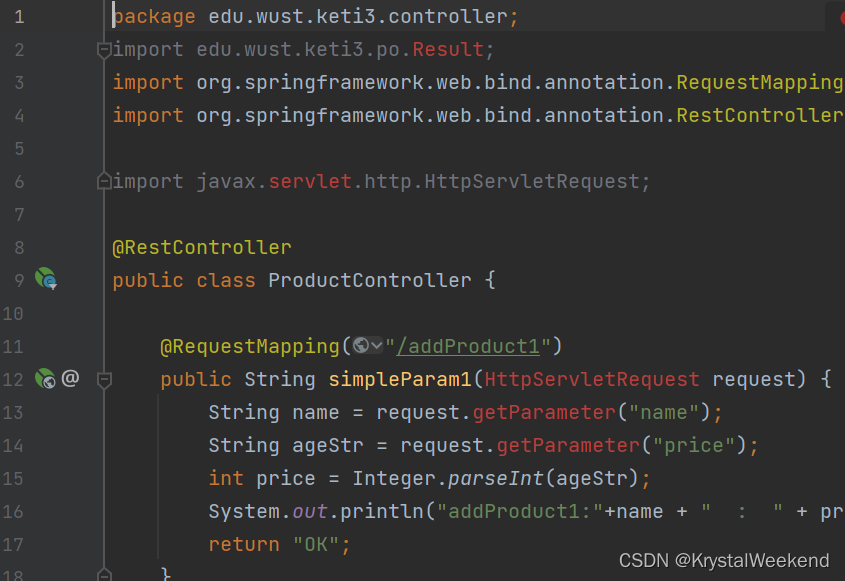Click the package name edu.wust.keti3.controller
Screen dimensions: 845x581
point(358,17)
